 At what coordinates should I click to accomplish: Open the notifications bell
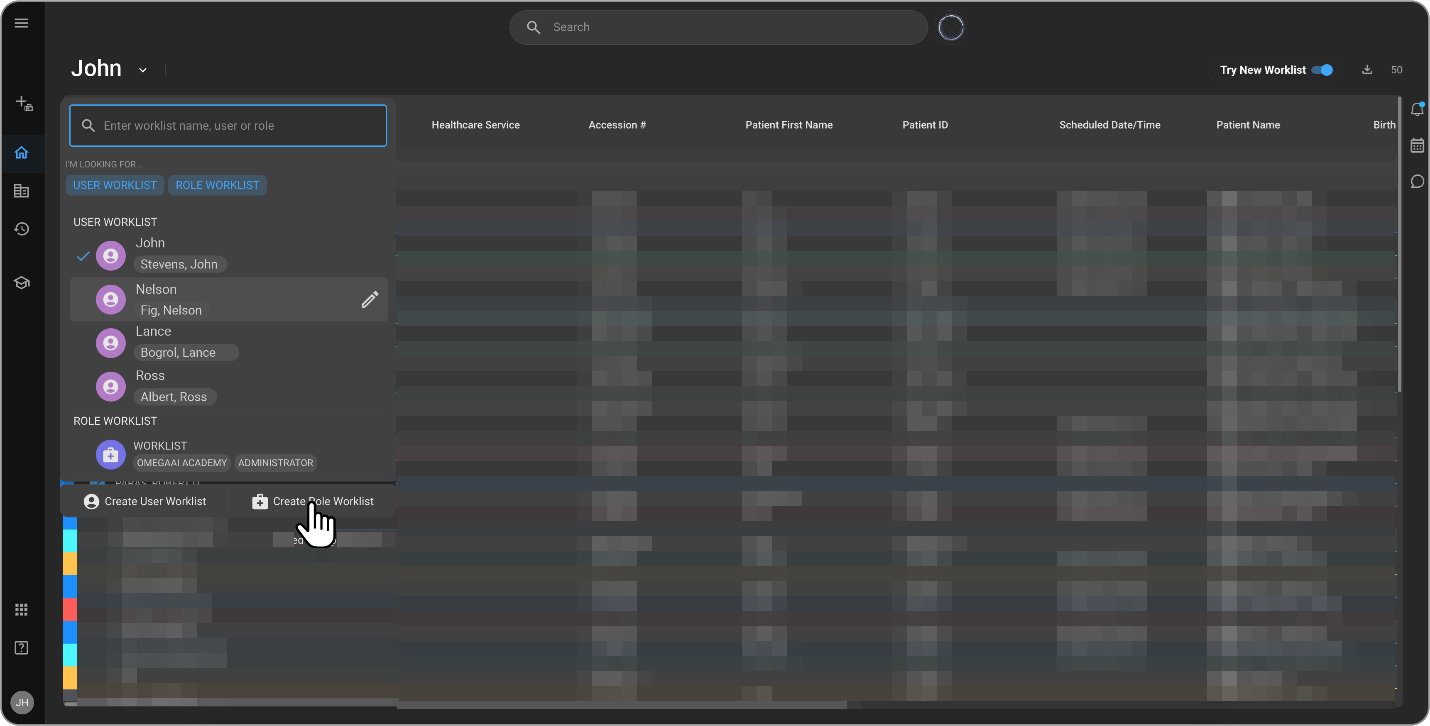[x=1417, y=108]
